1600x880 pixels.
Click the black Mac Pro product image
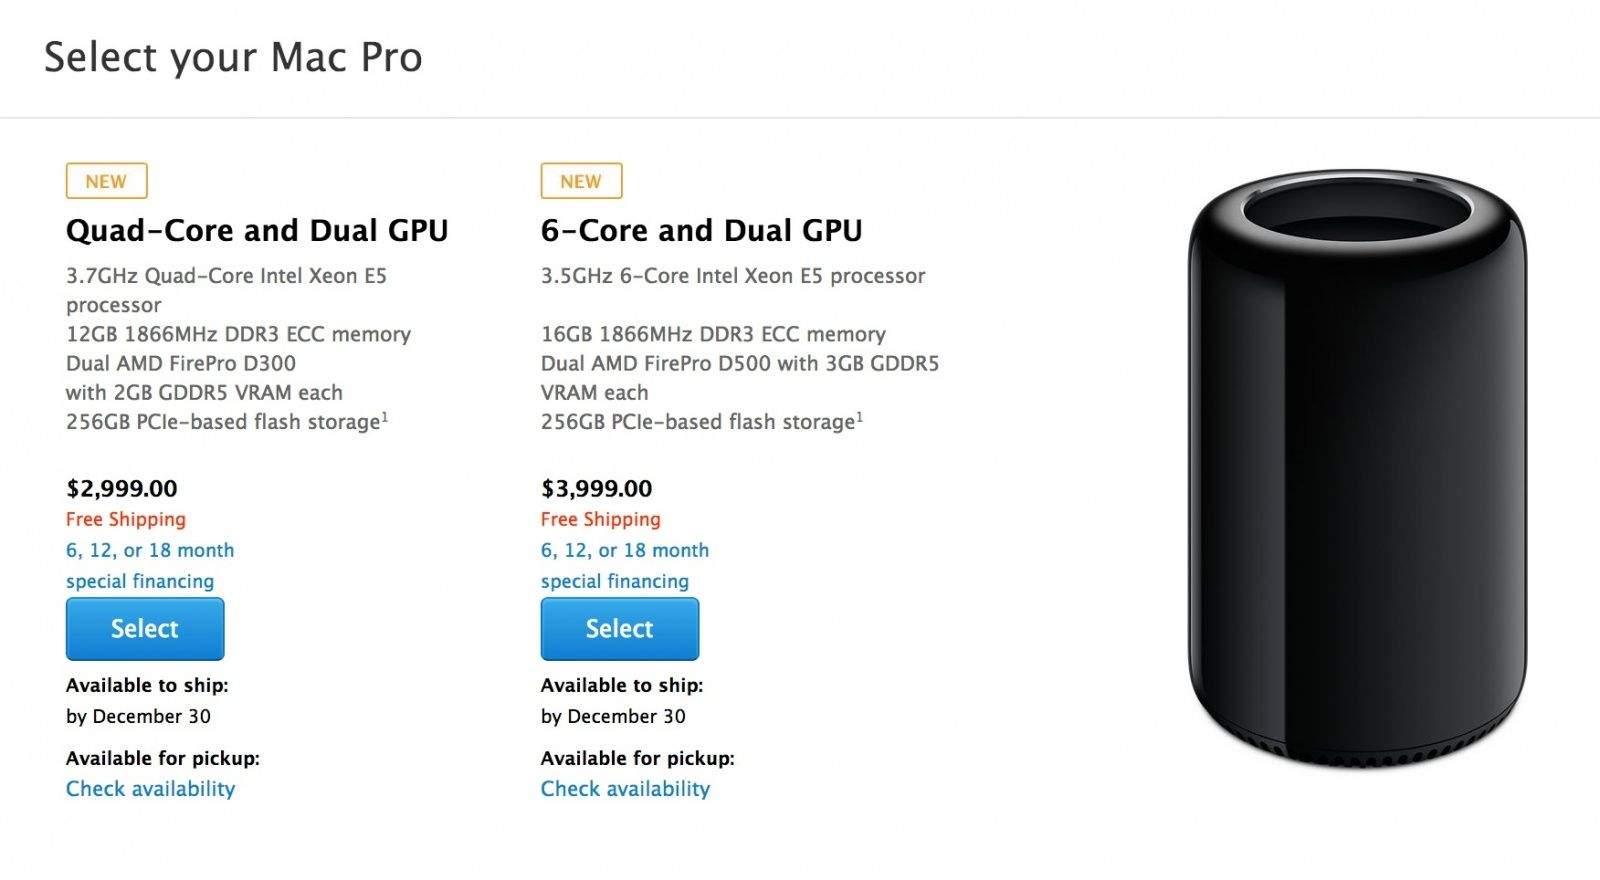click(1357, 470)
